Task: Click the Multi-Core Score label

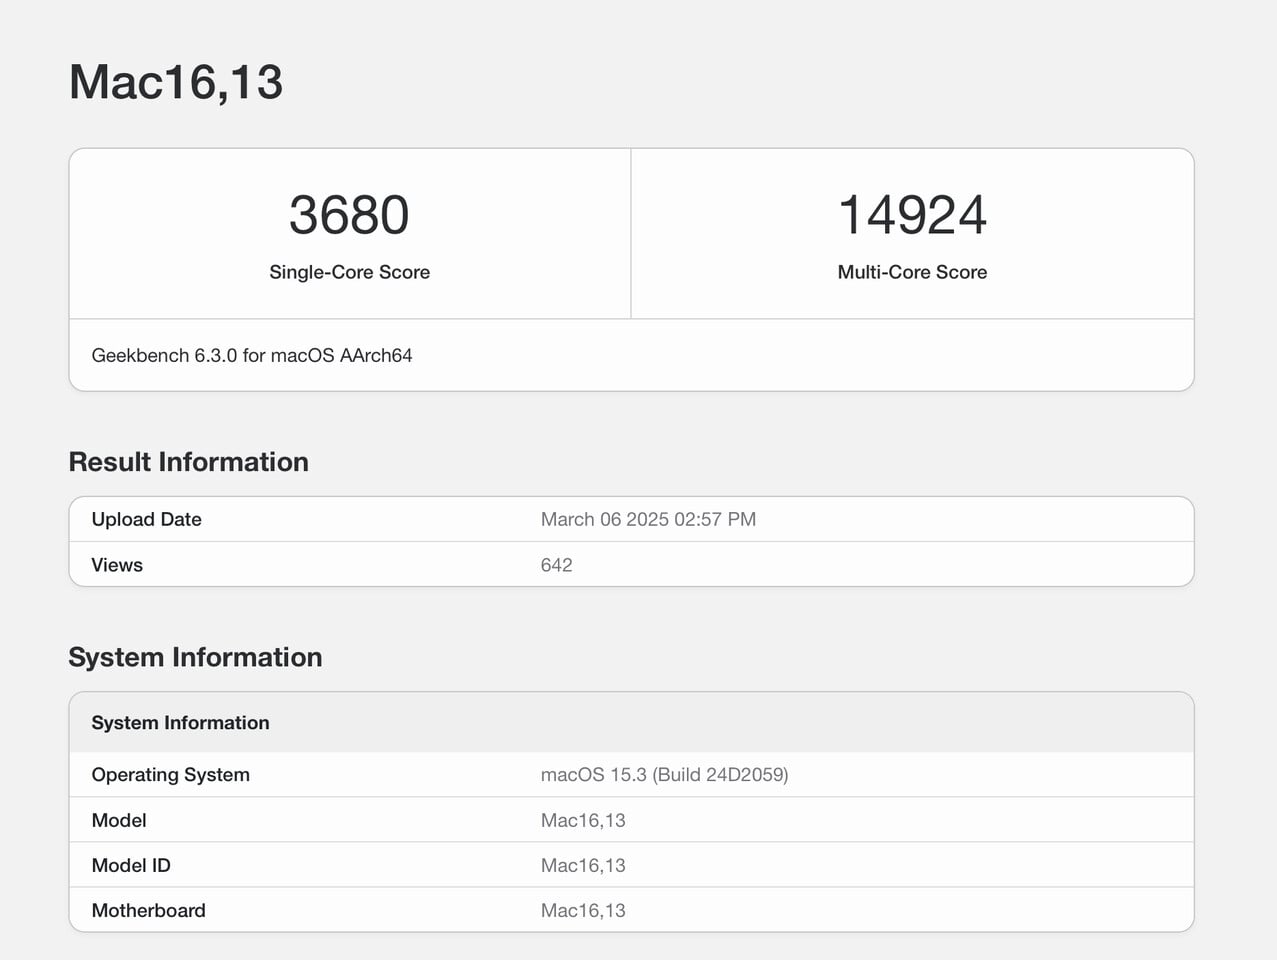Action: click(x=911, y=271)
